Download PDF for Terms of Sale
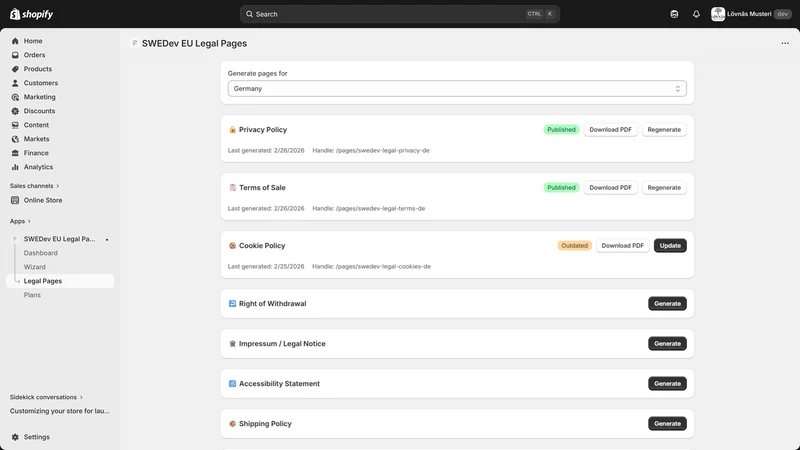The image size is (800, 450). [610, 188]
